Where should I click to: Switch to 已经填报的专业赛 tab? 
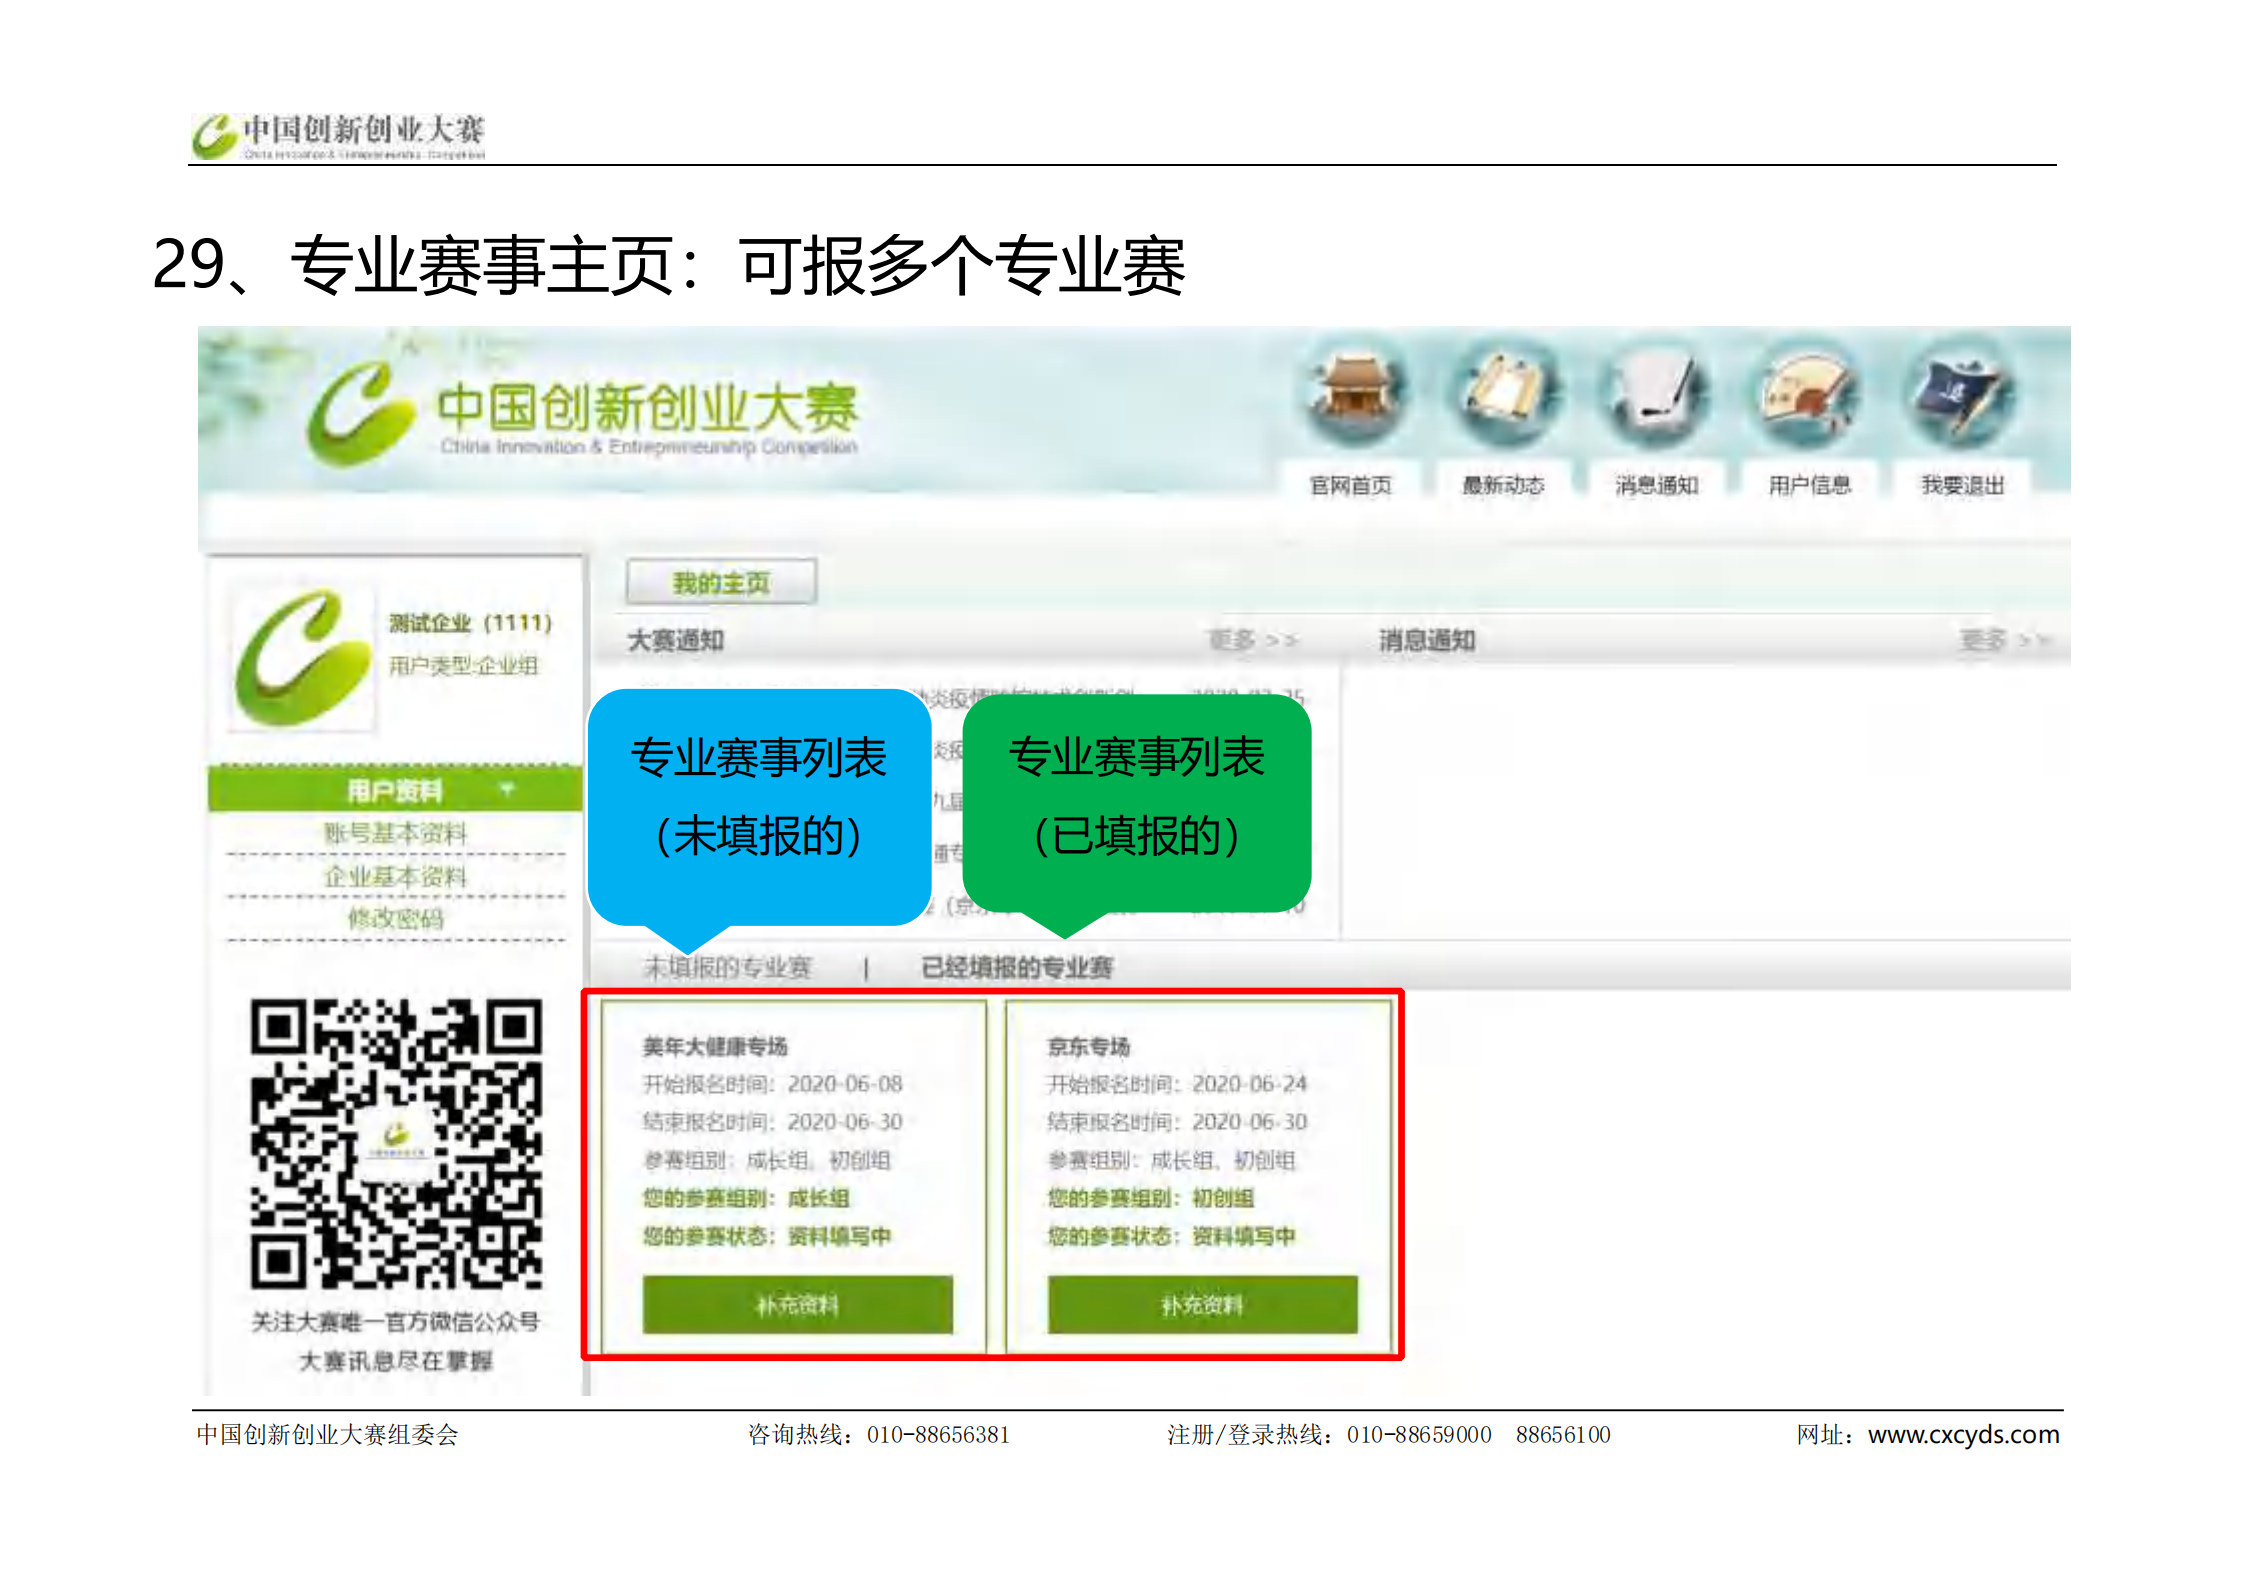point(1016,967)
